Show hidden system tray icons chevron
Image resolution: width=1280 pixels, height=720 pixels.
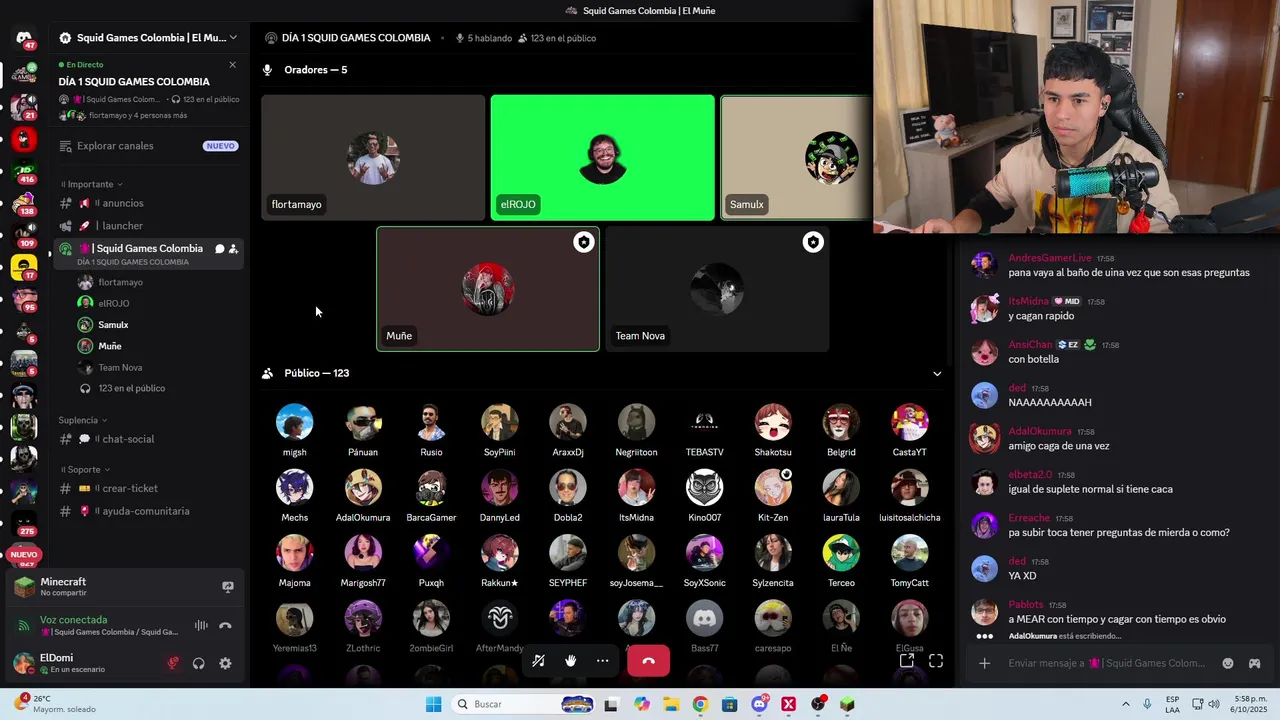pos(1126,704)
